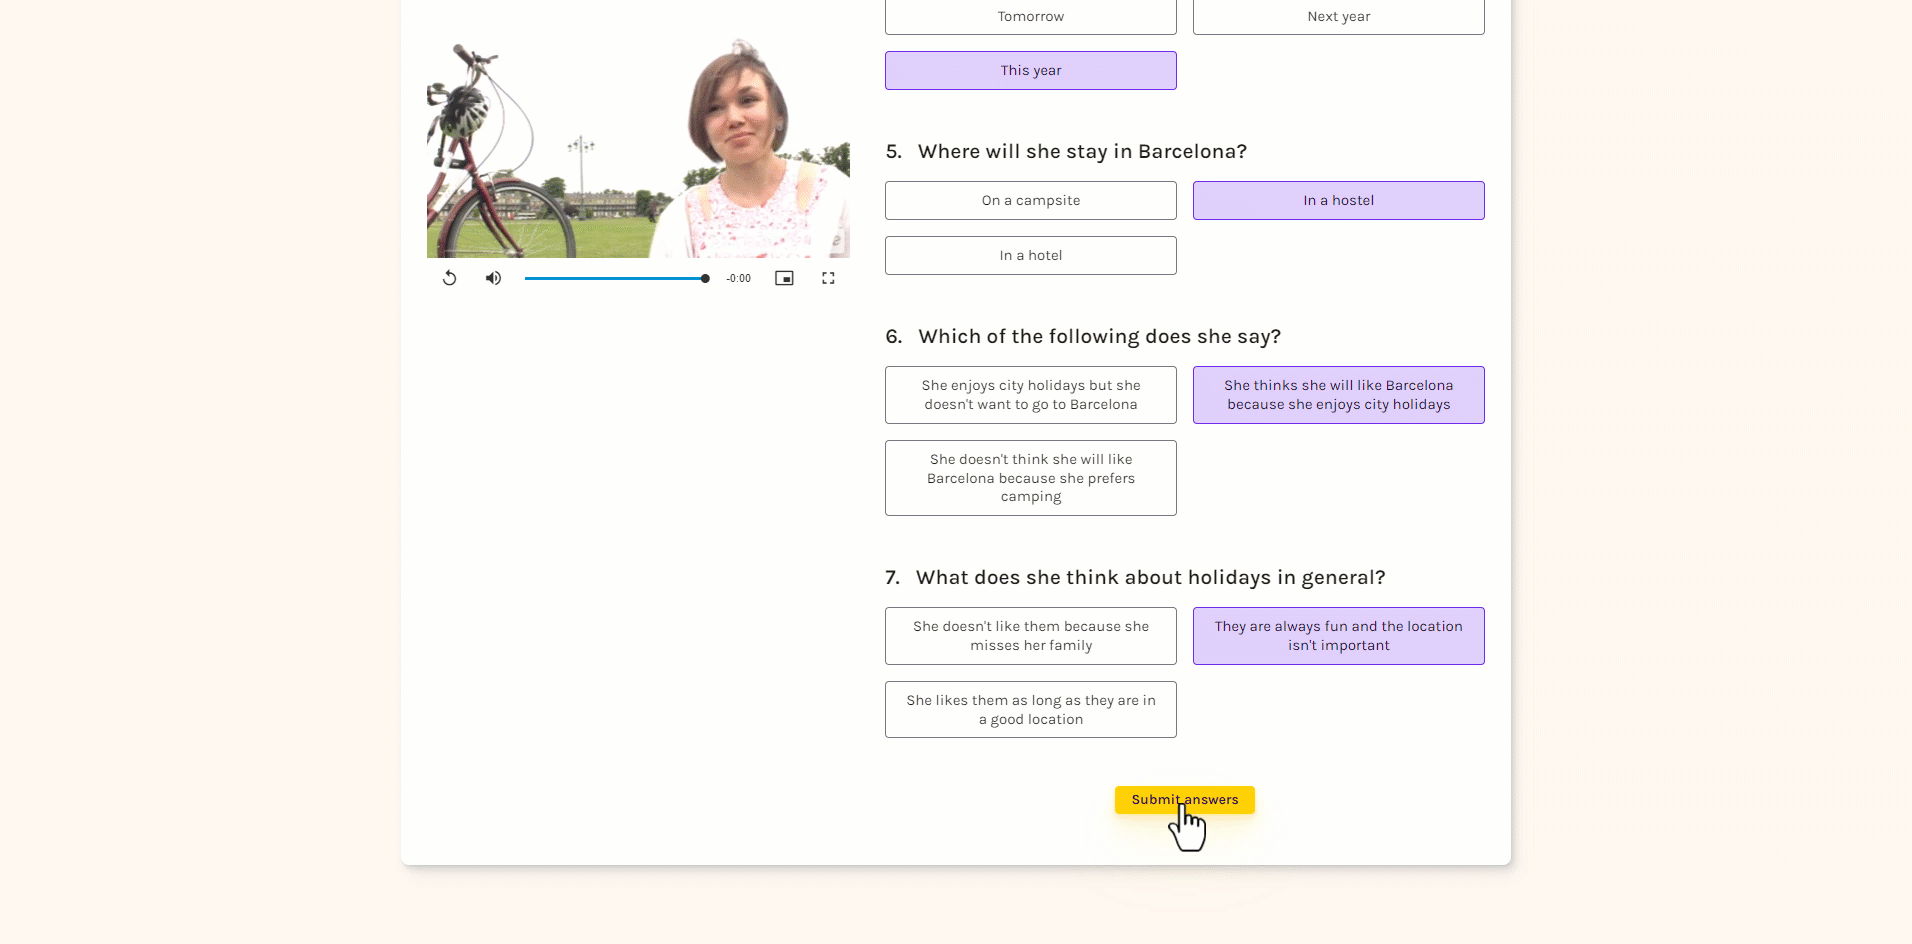Click question 7 about holidays in general
This screenshot has width=1912, height=944.
(1151, 577)
